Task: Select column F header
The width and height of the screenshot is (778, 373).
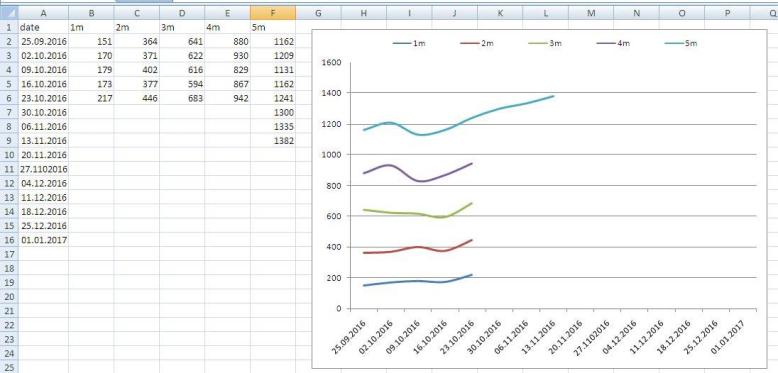Action: point(273,13)
